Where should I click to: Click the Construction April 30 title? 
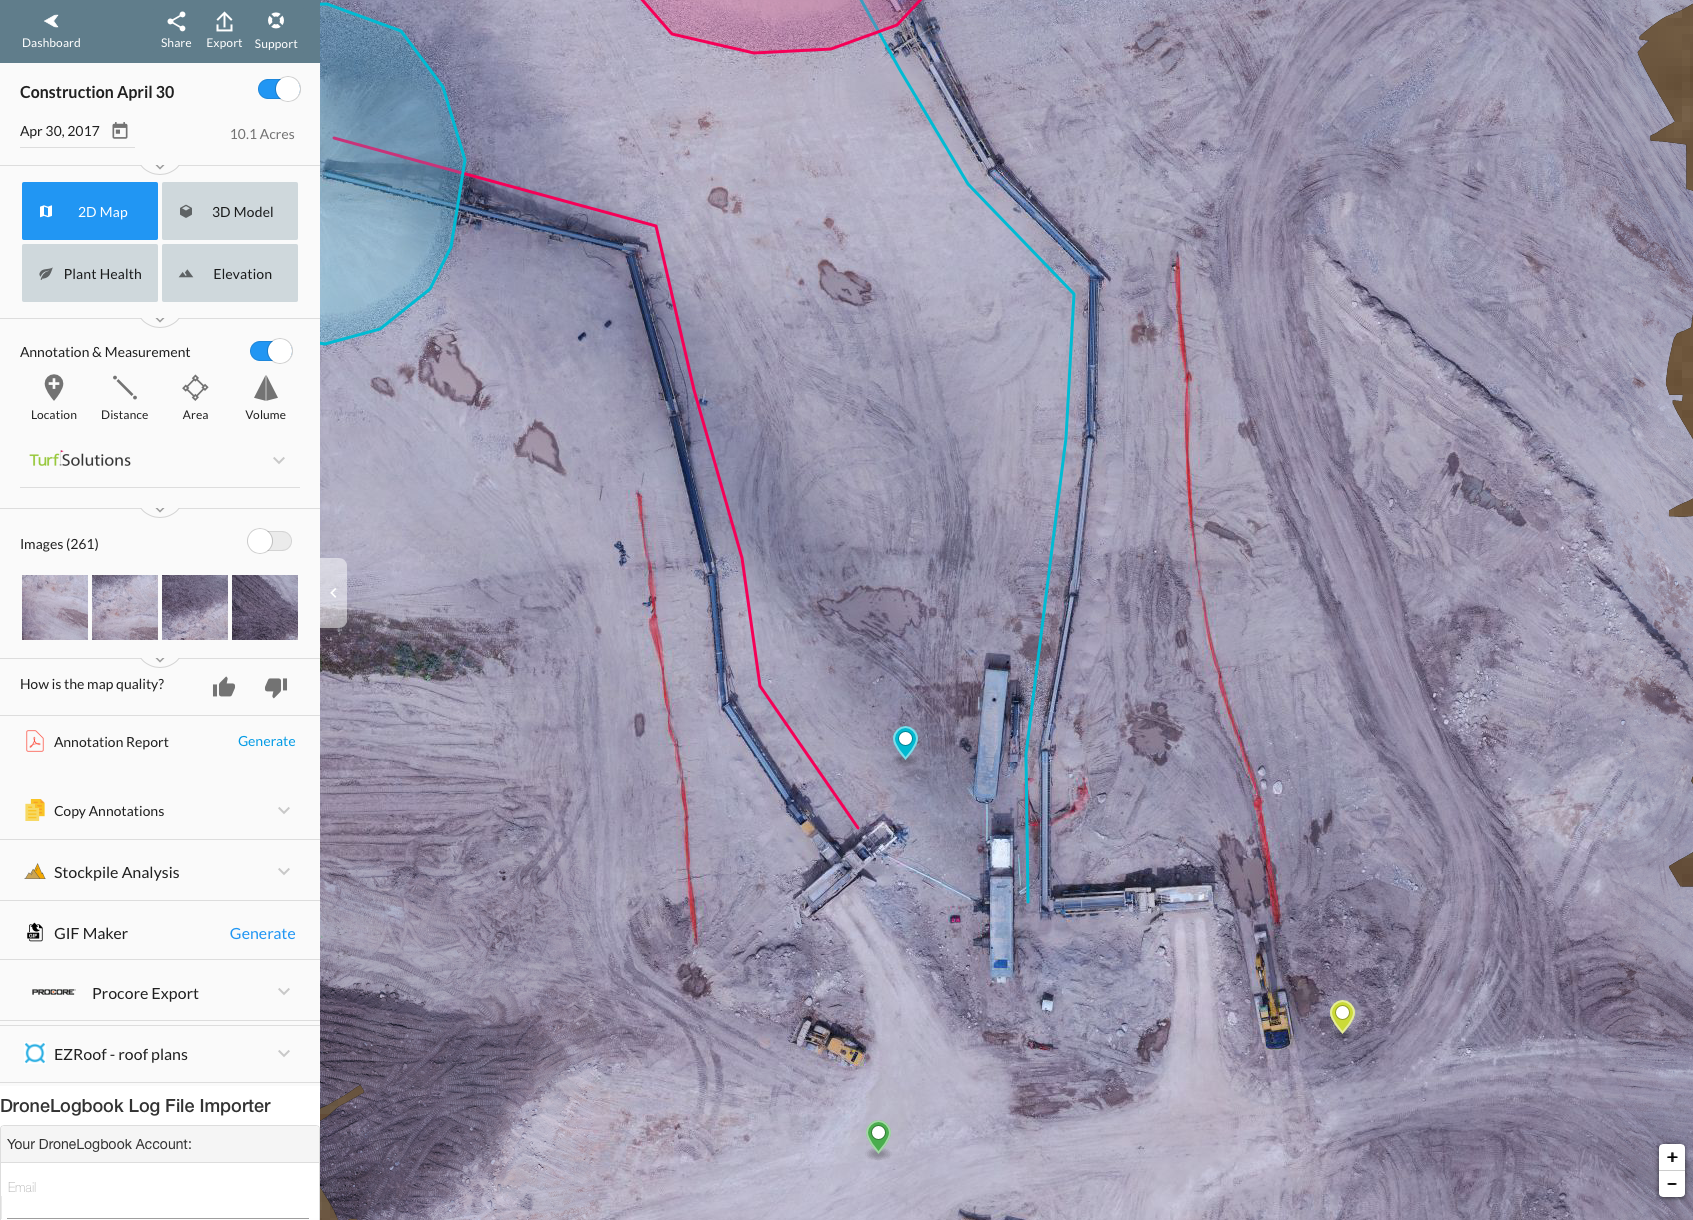coord(97,92)
